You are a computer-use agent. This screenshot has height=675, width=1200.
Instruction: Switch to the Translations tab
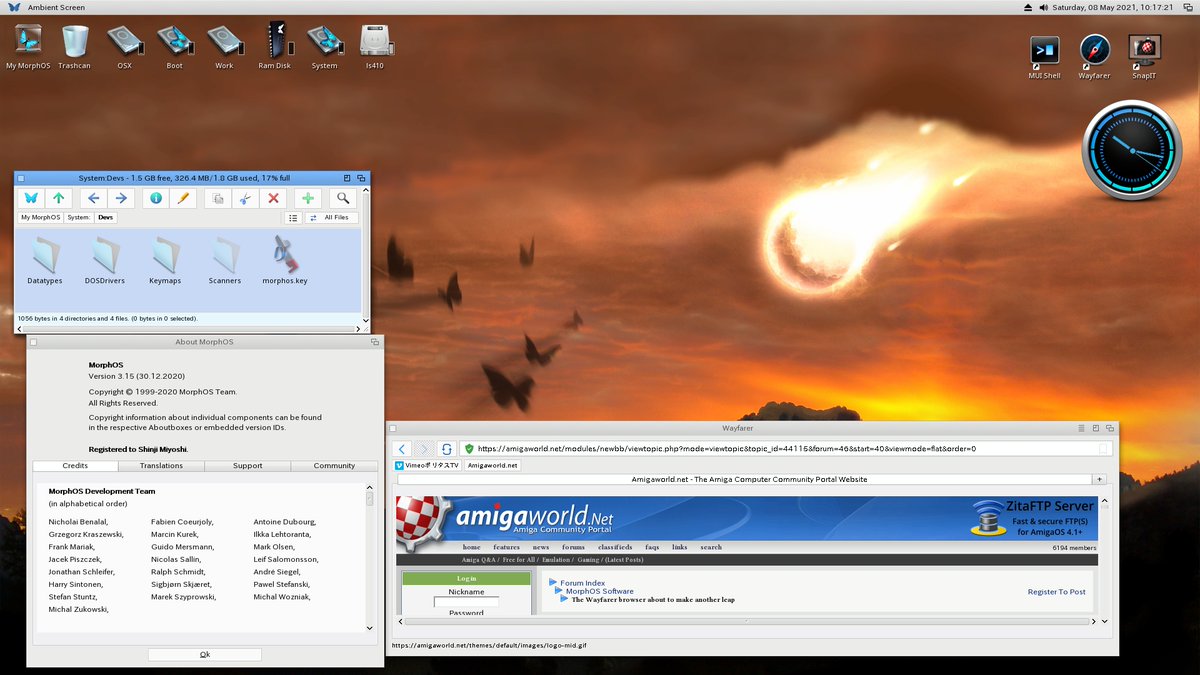161,466
